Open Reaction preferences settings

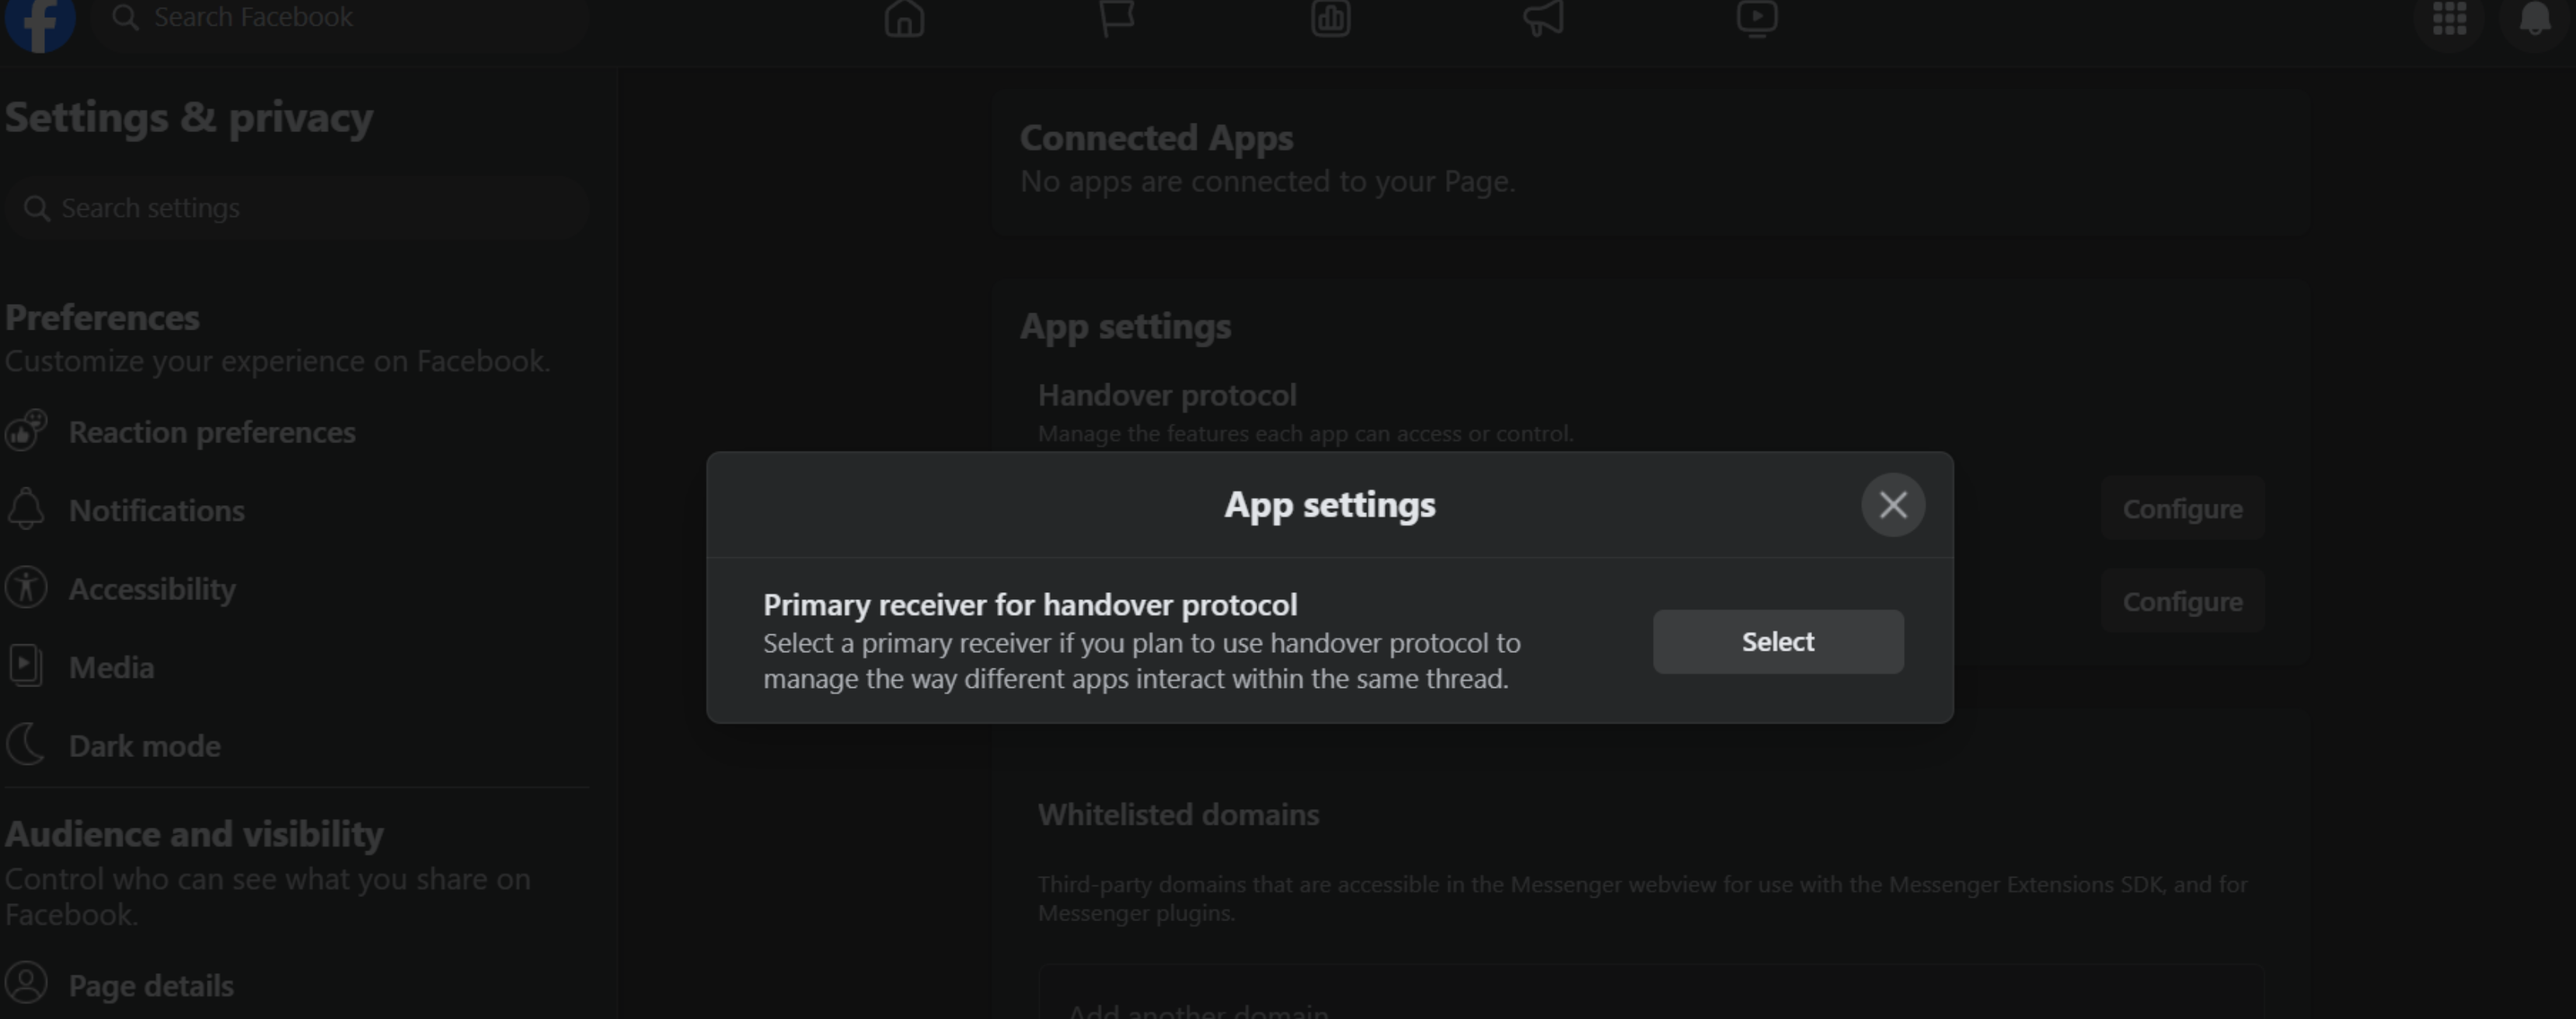coord(211,432)
